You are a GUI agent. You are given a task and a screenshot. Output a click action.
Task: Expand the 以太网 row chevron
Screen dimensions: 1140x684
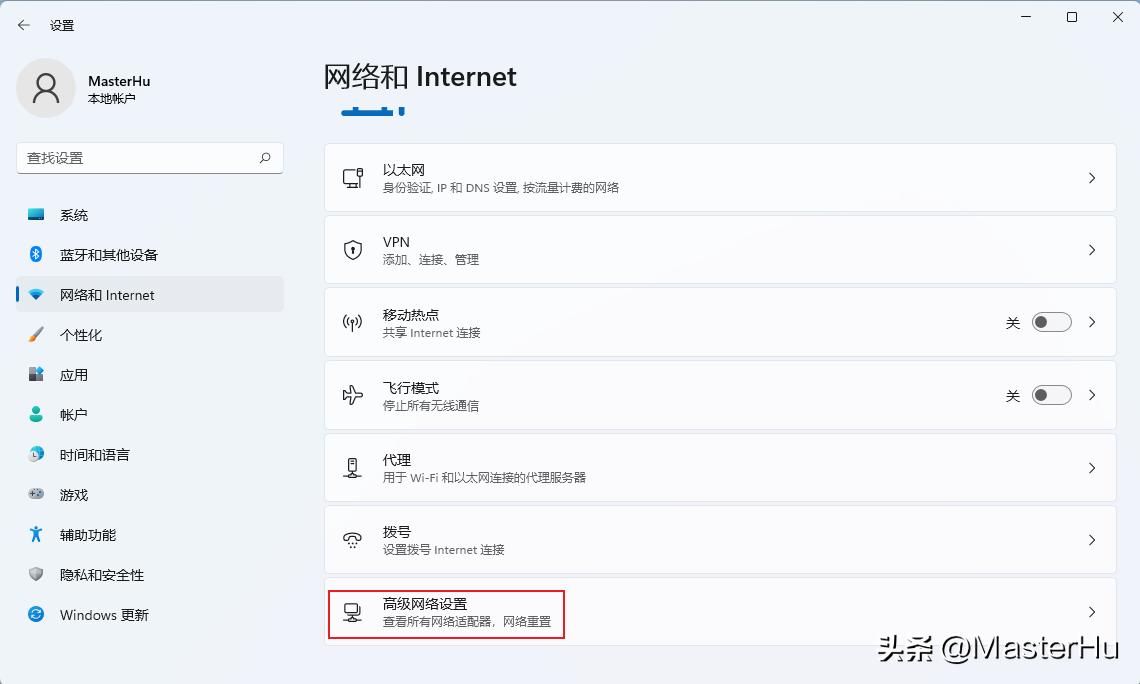(1091, 176)
